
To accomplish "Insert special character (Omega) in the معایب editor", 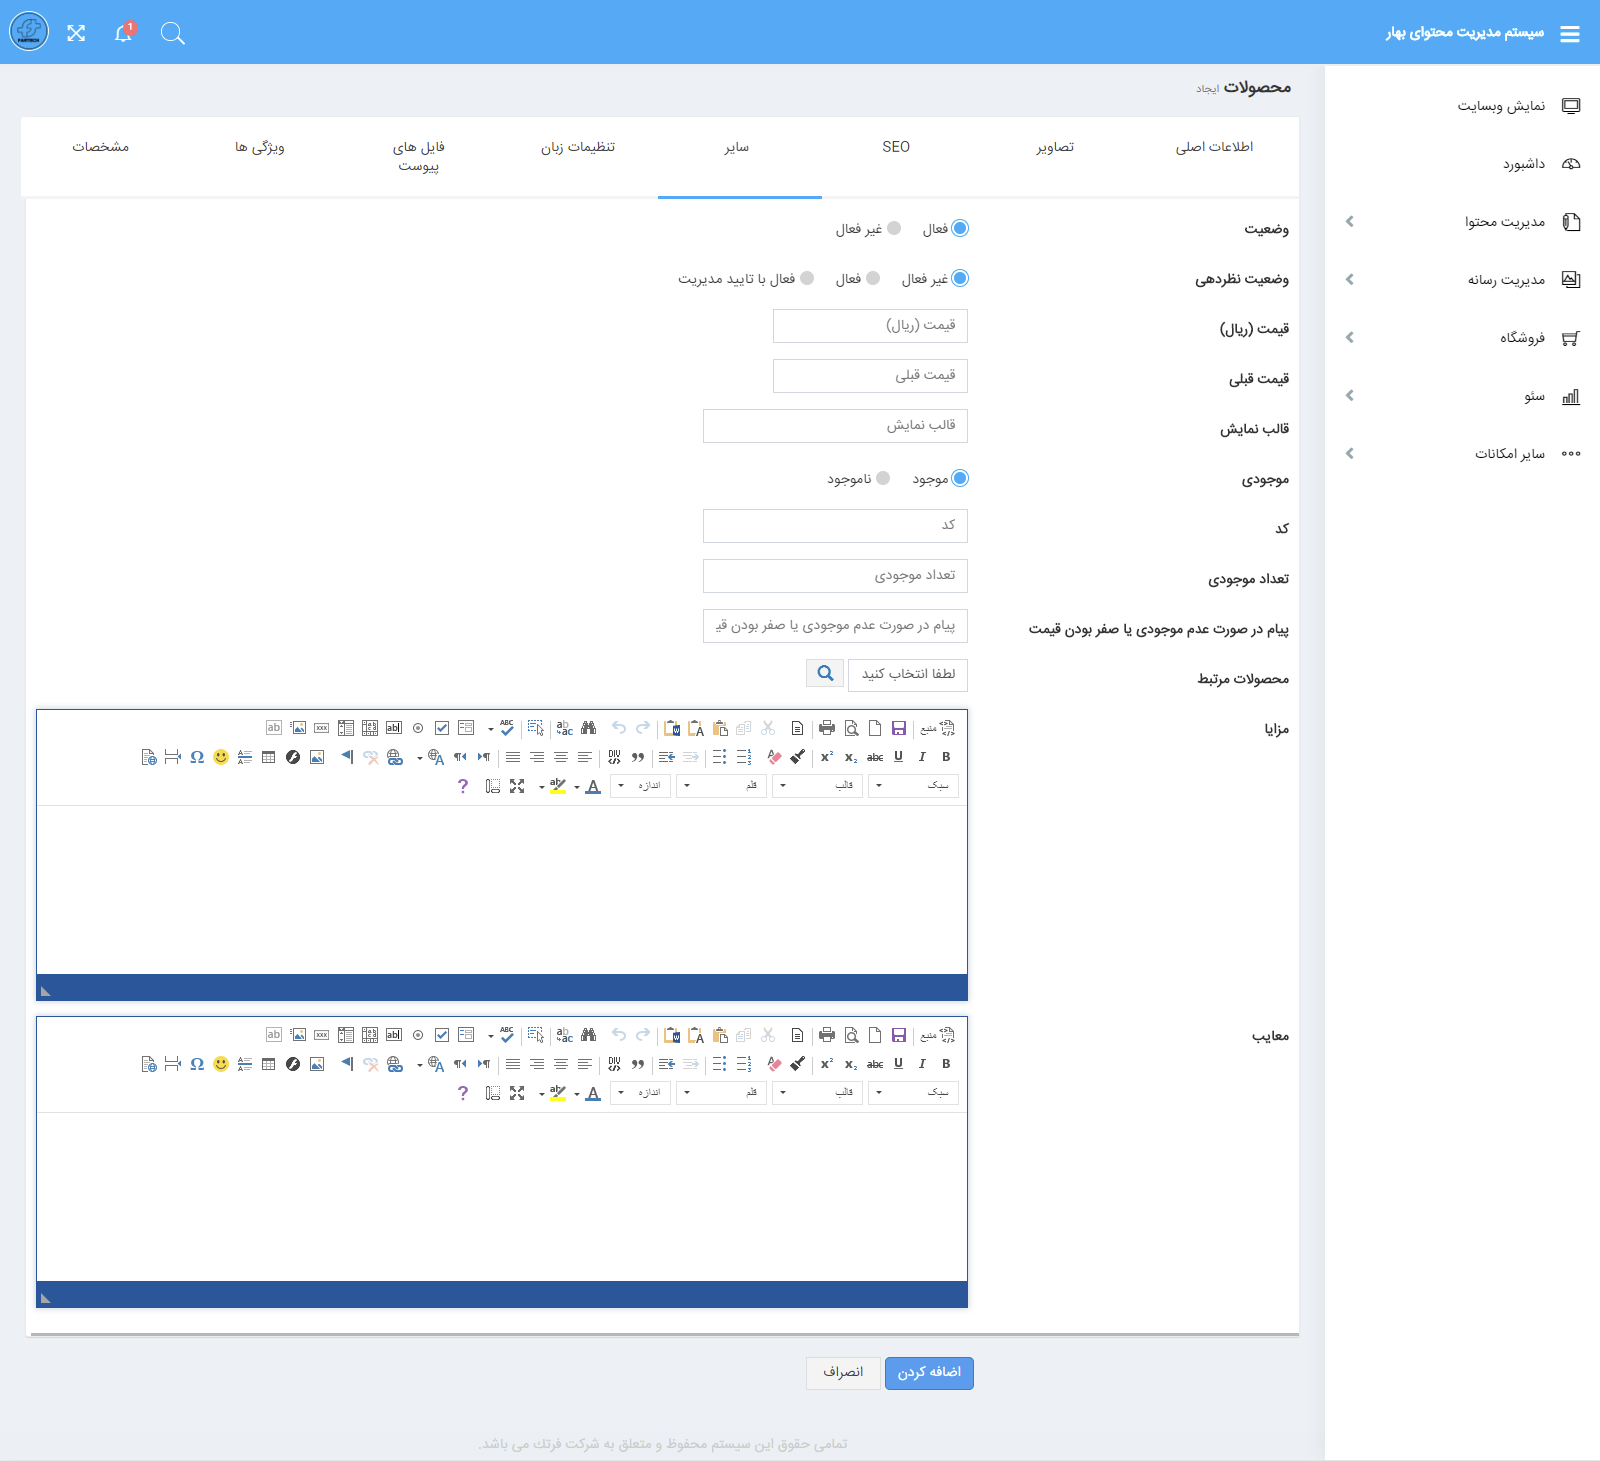I will (x=197, y=1064).
